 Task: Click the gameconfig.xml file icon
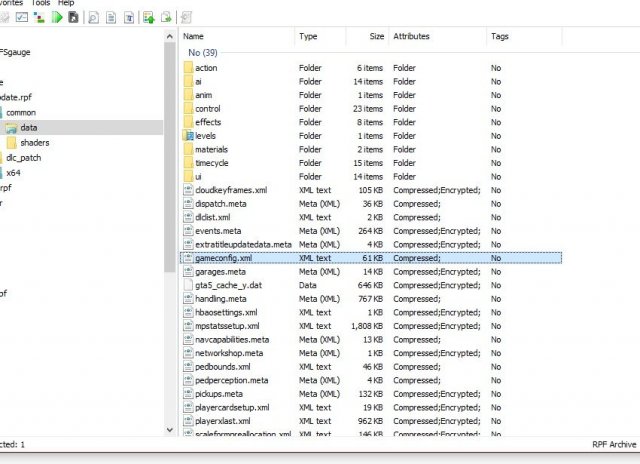click(x=188, y=258)
